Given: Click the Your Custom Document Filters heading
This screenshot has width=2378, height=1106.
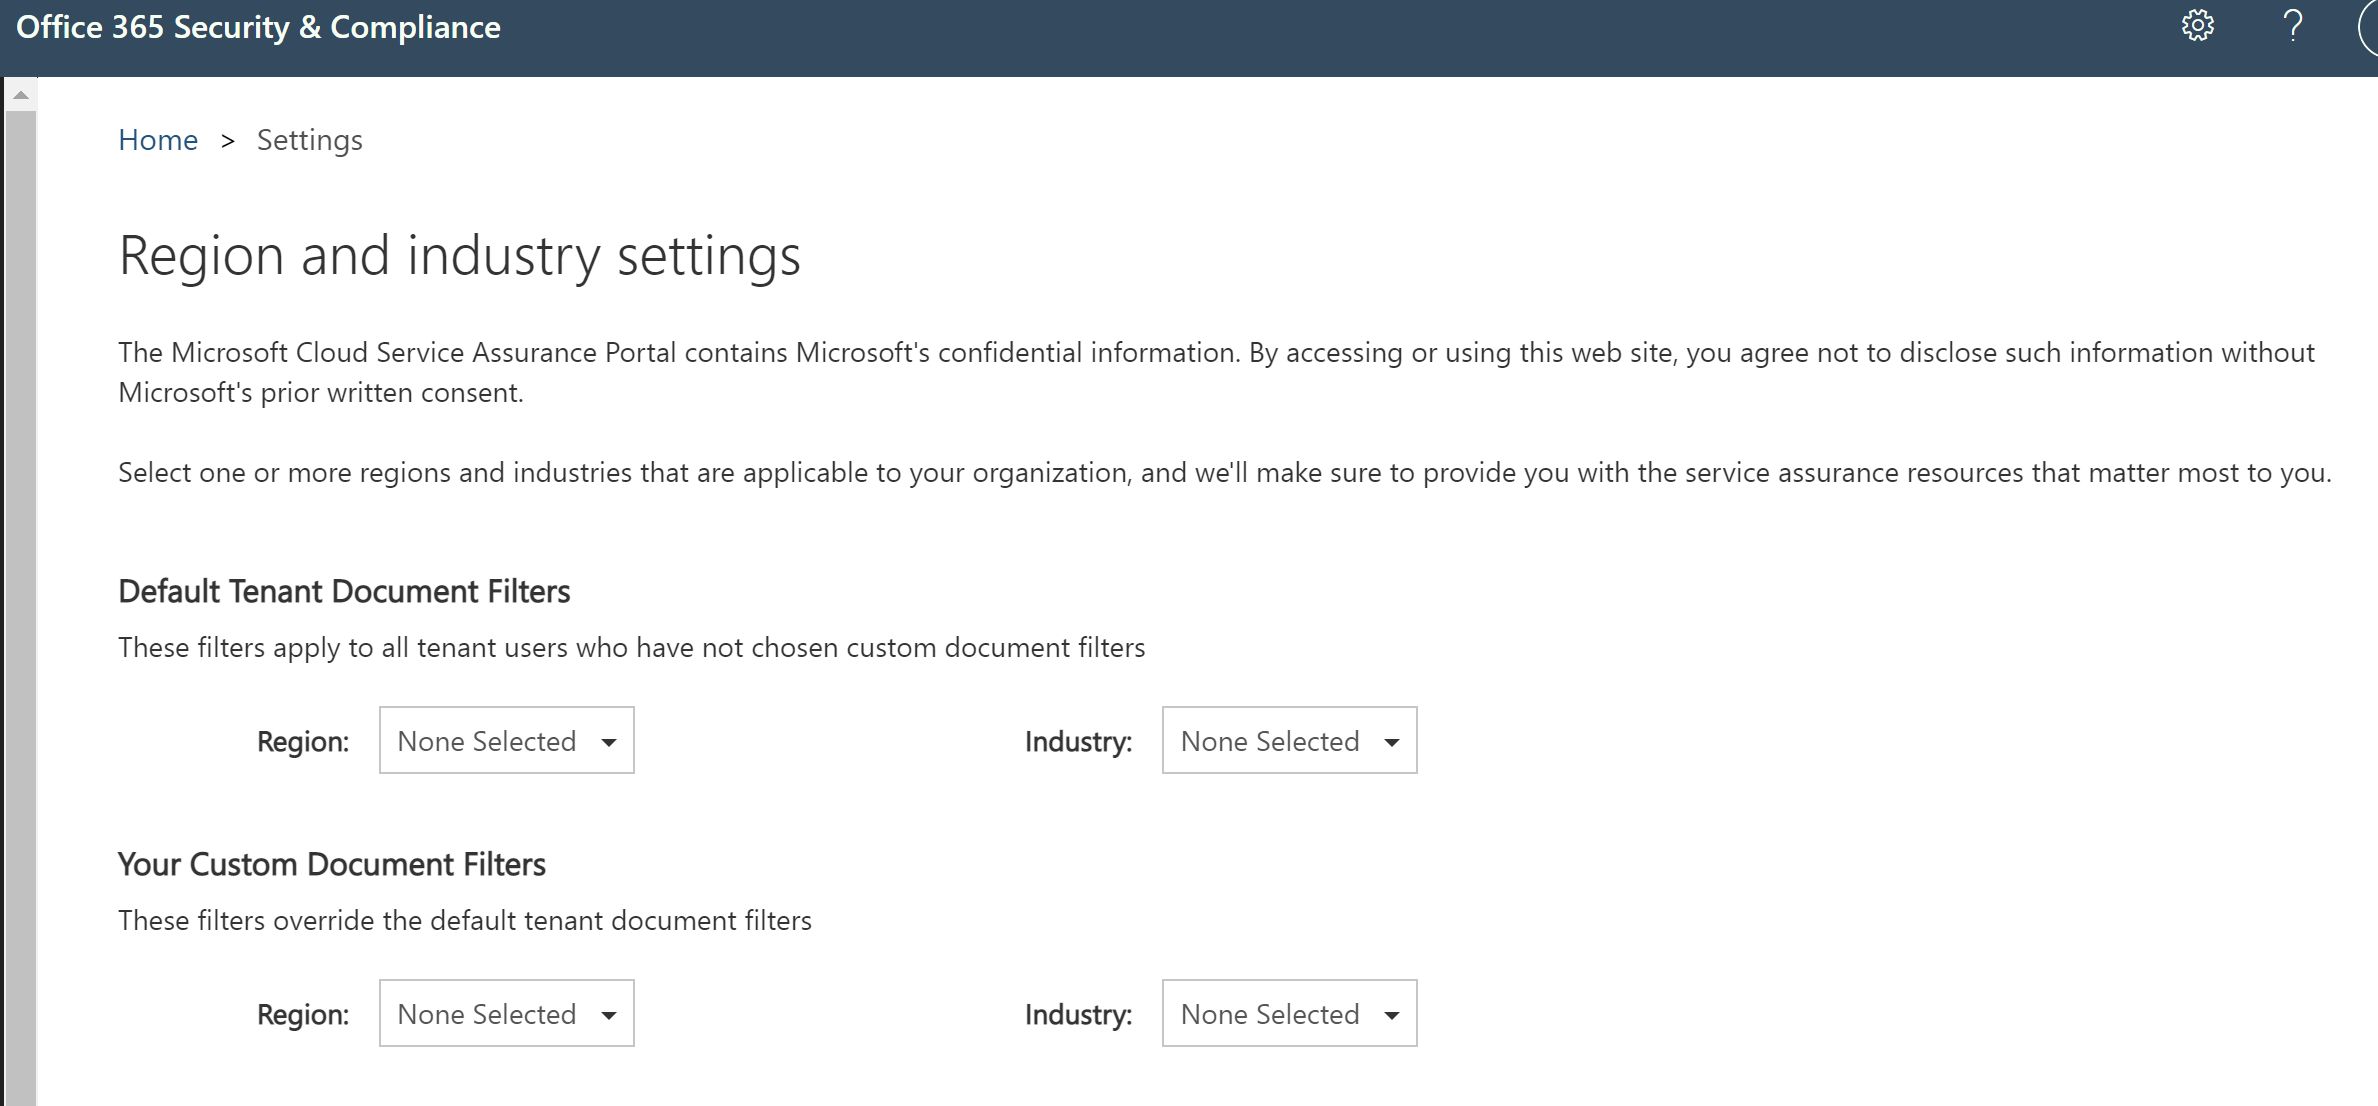Looking at the screenshot, I should click(332, 864).
